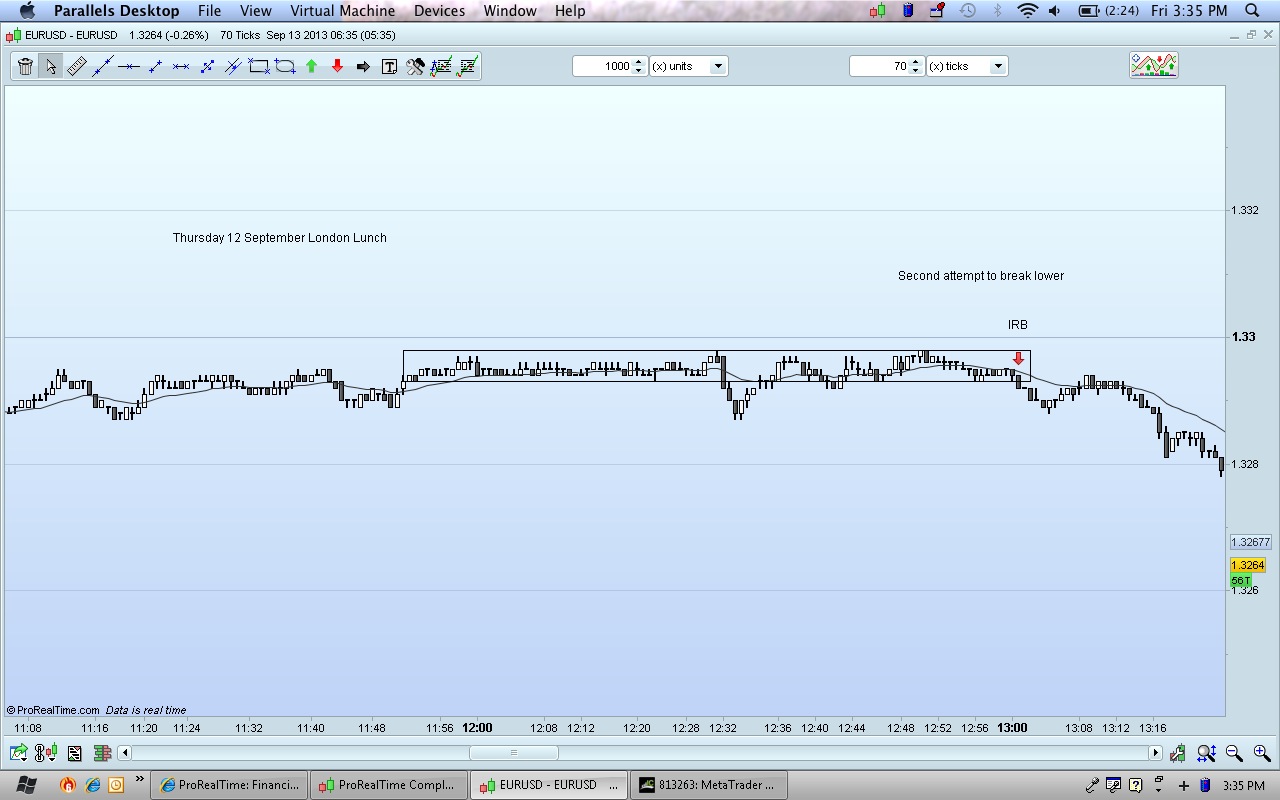
Task: Click the IRB chart annotation
Action: tap(1018, 325)
